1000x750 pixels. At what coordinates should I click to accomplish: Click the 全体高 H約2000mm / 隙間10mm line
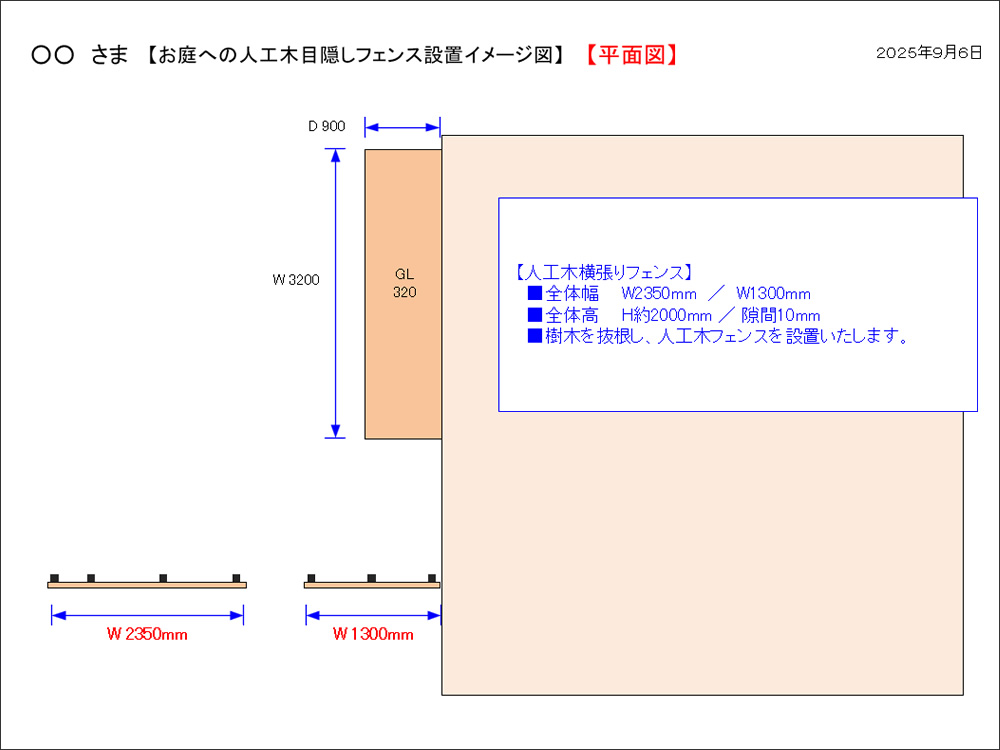coord(673,315)
